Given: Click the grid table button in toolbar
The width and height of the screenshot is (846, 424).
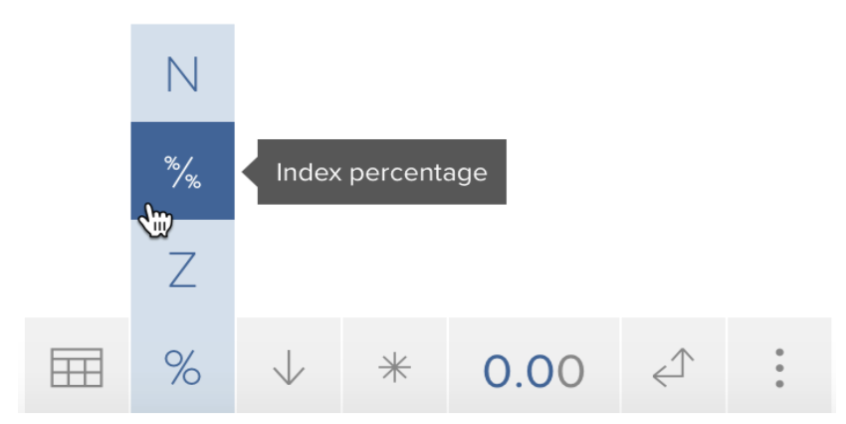Looking at the screenshot, I should click(76, 367).
